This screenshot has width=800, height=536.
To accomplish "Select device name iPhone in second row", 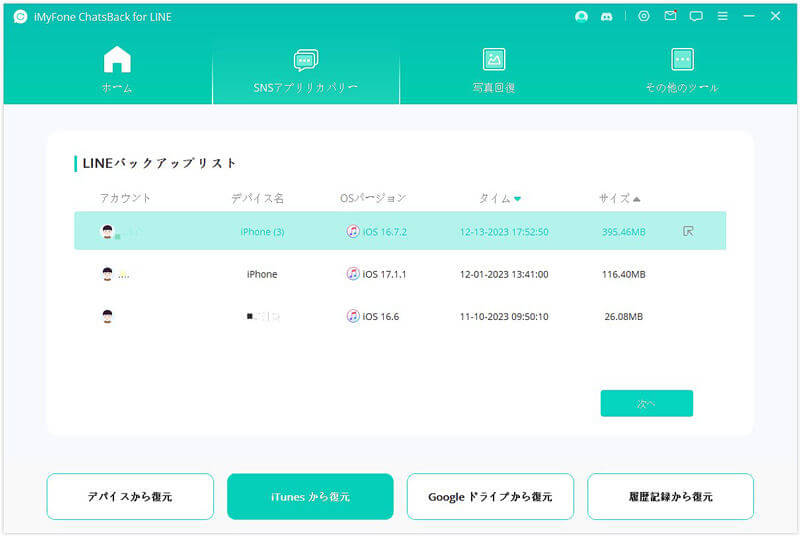I will pos(262,274).
